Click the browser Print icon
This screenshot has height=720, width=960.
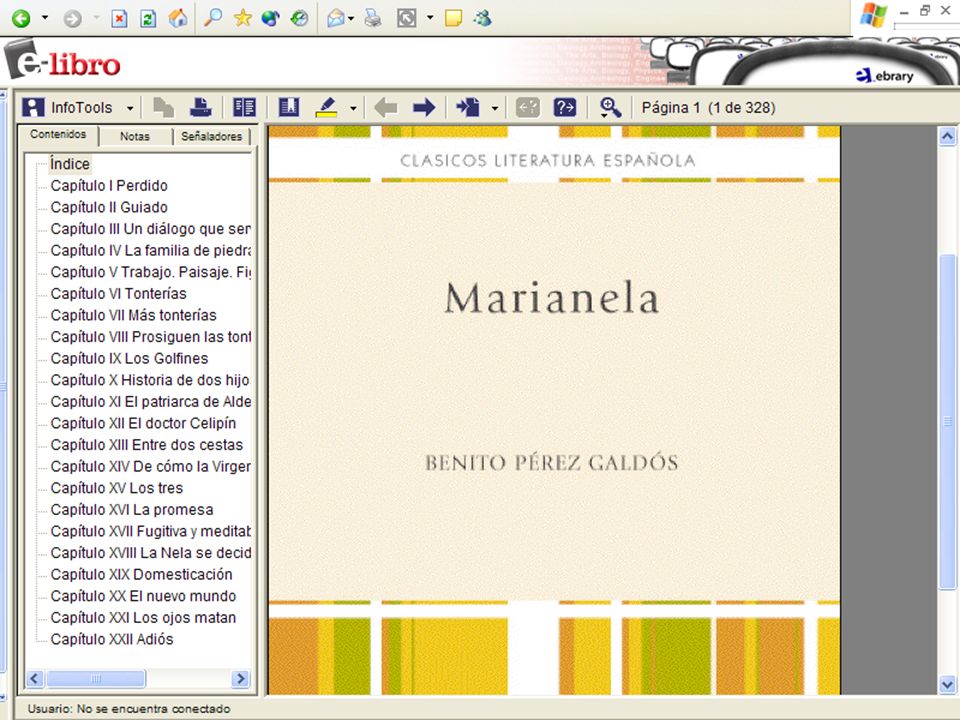coord(373,18)
